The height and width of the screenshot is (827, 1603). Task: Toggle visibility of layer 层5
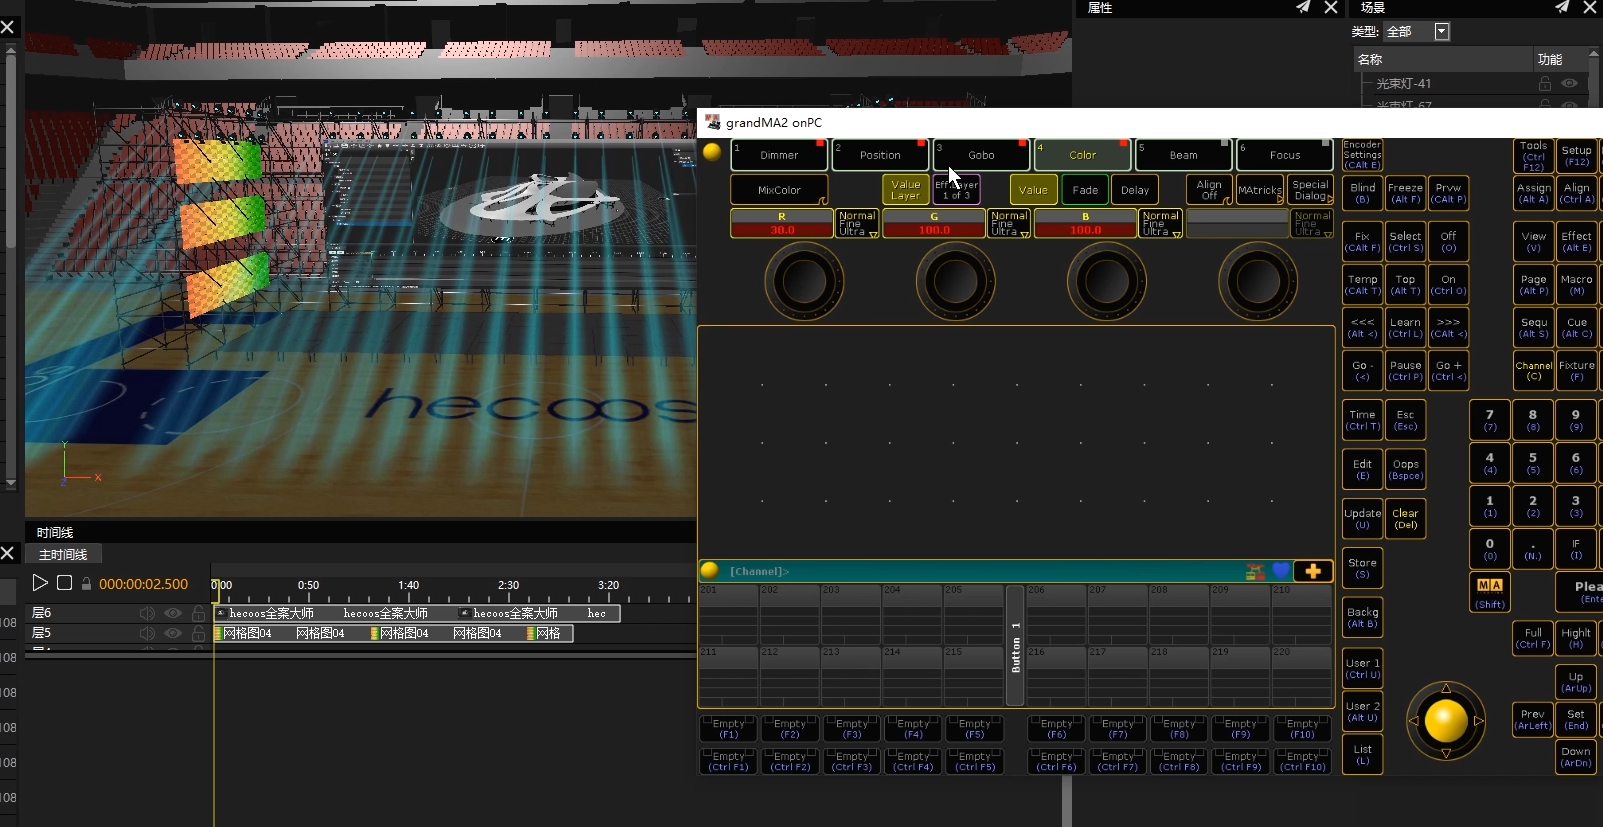pyautogui.click(x=173, y=633)
